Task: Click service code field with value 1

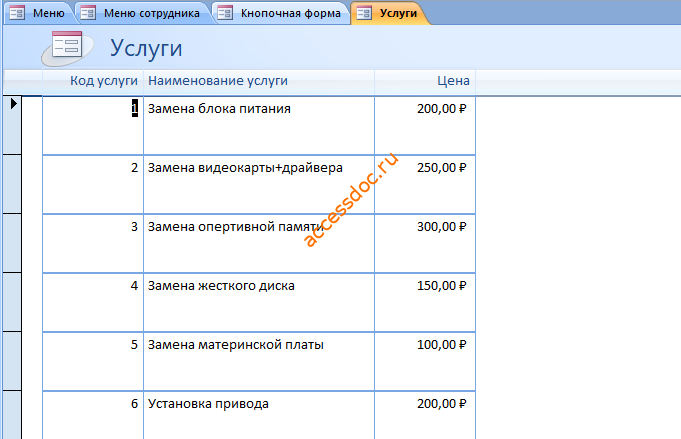Action: [93, 125]
